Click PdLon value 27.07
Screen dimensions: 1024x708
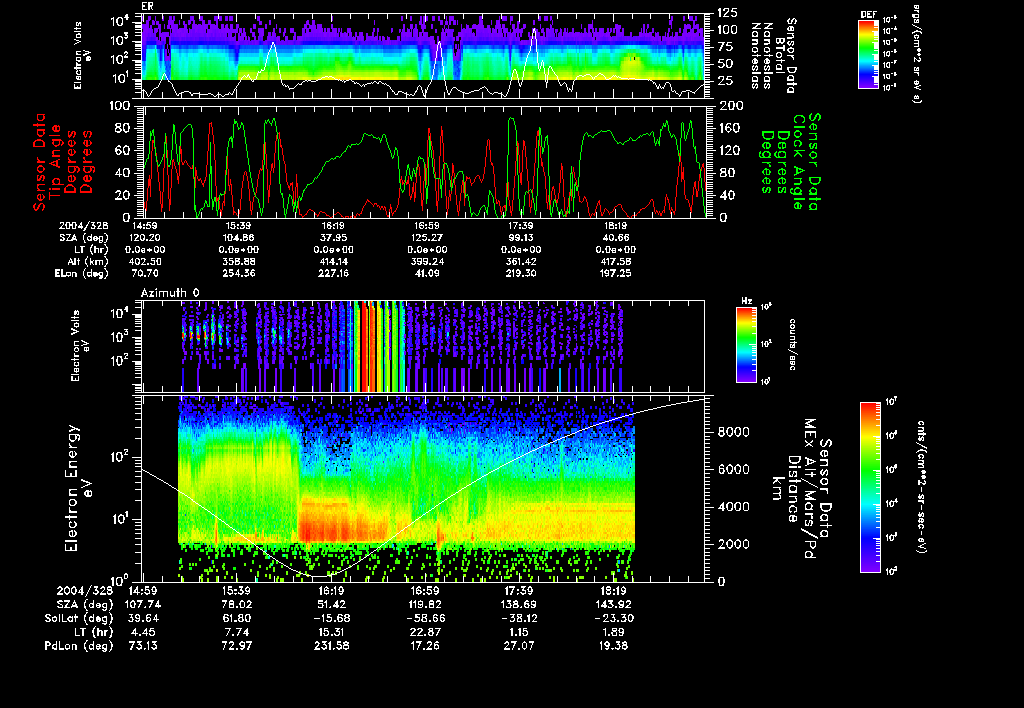(519, 646)
